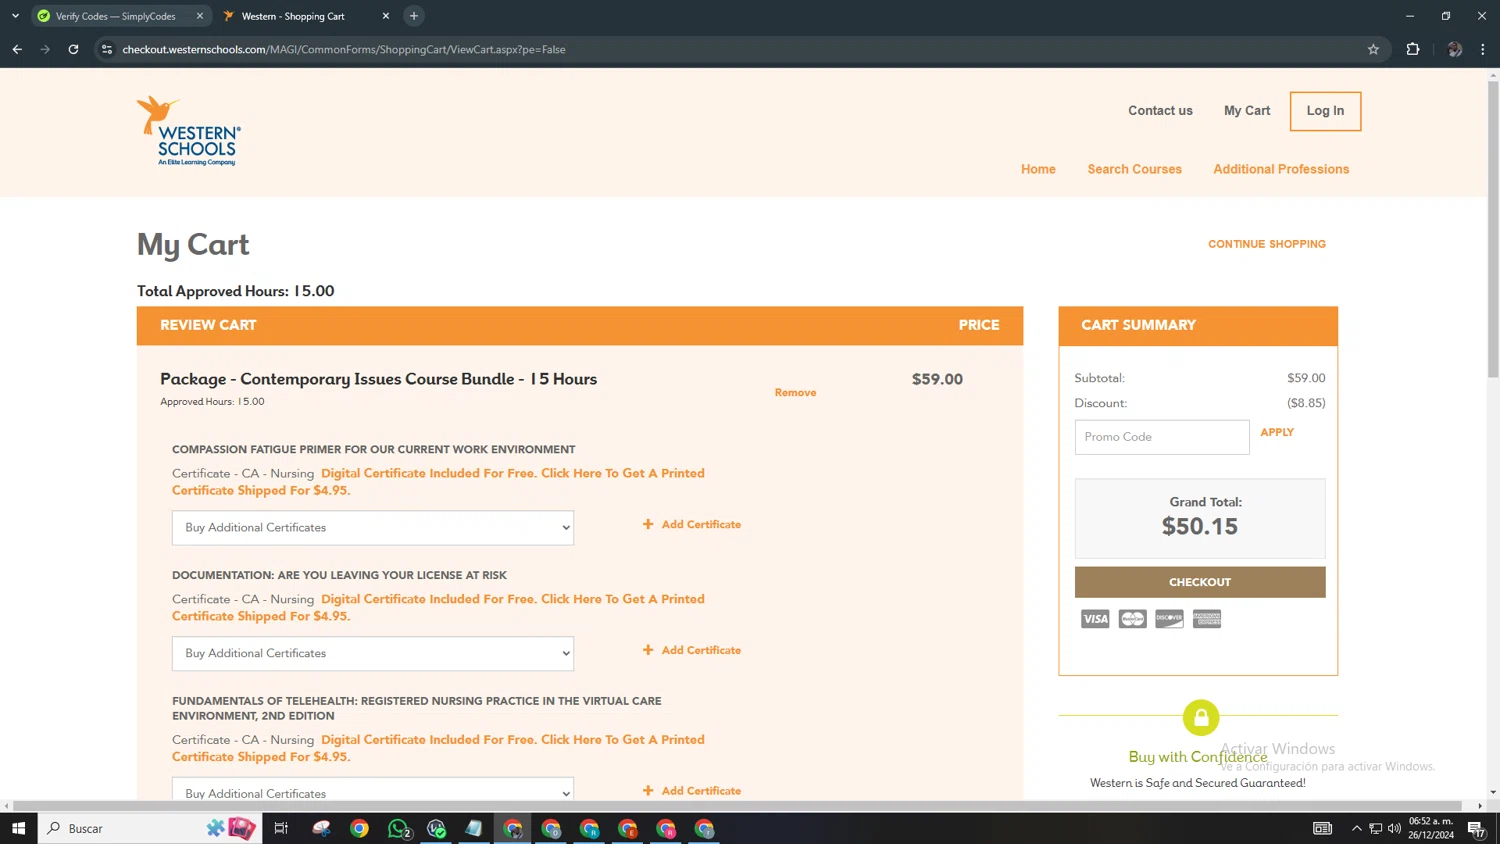Apply the promo code
The width and height of the screenshot is (1500, 844).
coord(1277,432)
